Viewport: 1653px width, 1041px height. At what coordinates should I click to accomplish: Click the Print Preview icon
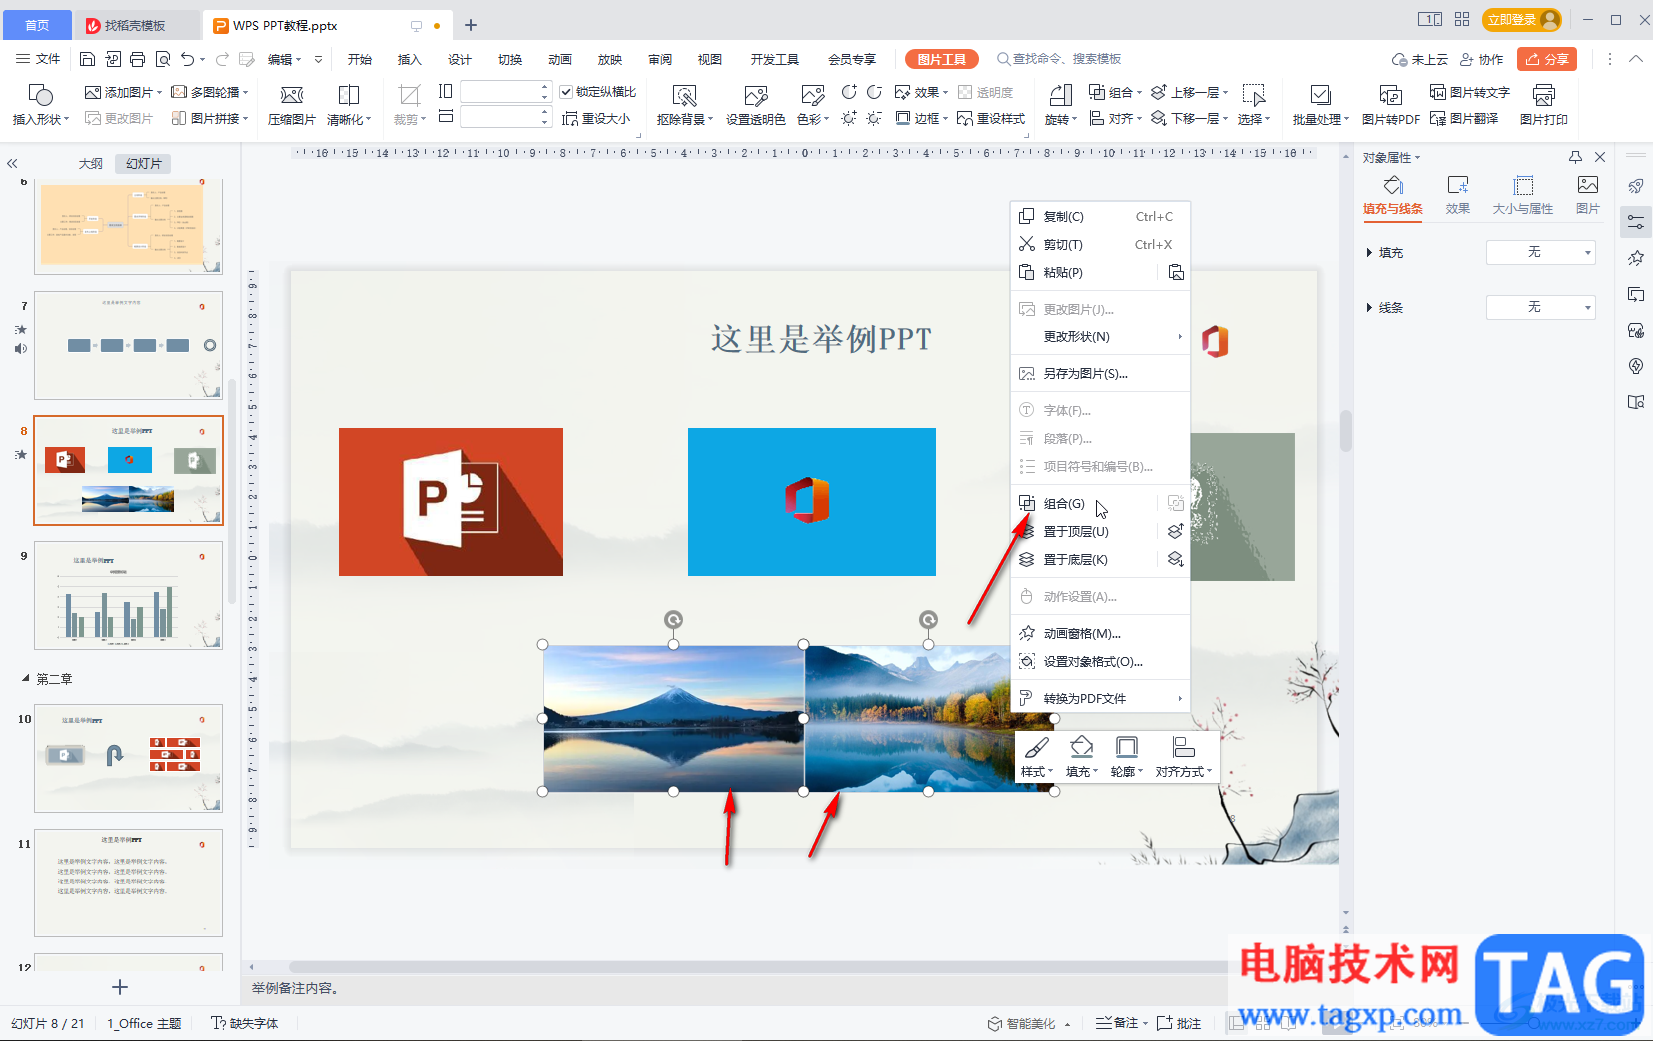click(163, 59)
